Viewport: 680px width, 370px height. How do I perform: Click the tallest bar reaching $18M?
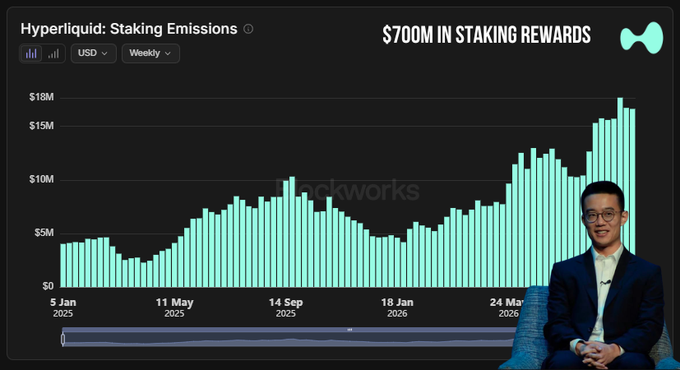pyautogui.click(x=620, y=143)
